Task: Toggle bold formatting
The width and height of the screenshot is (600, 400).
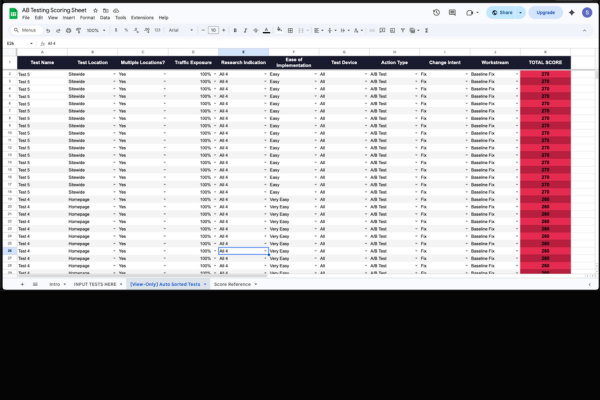Action: (x=235, y=30)
